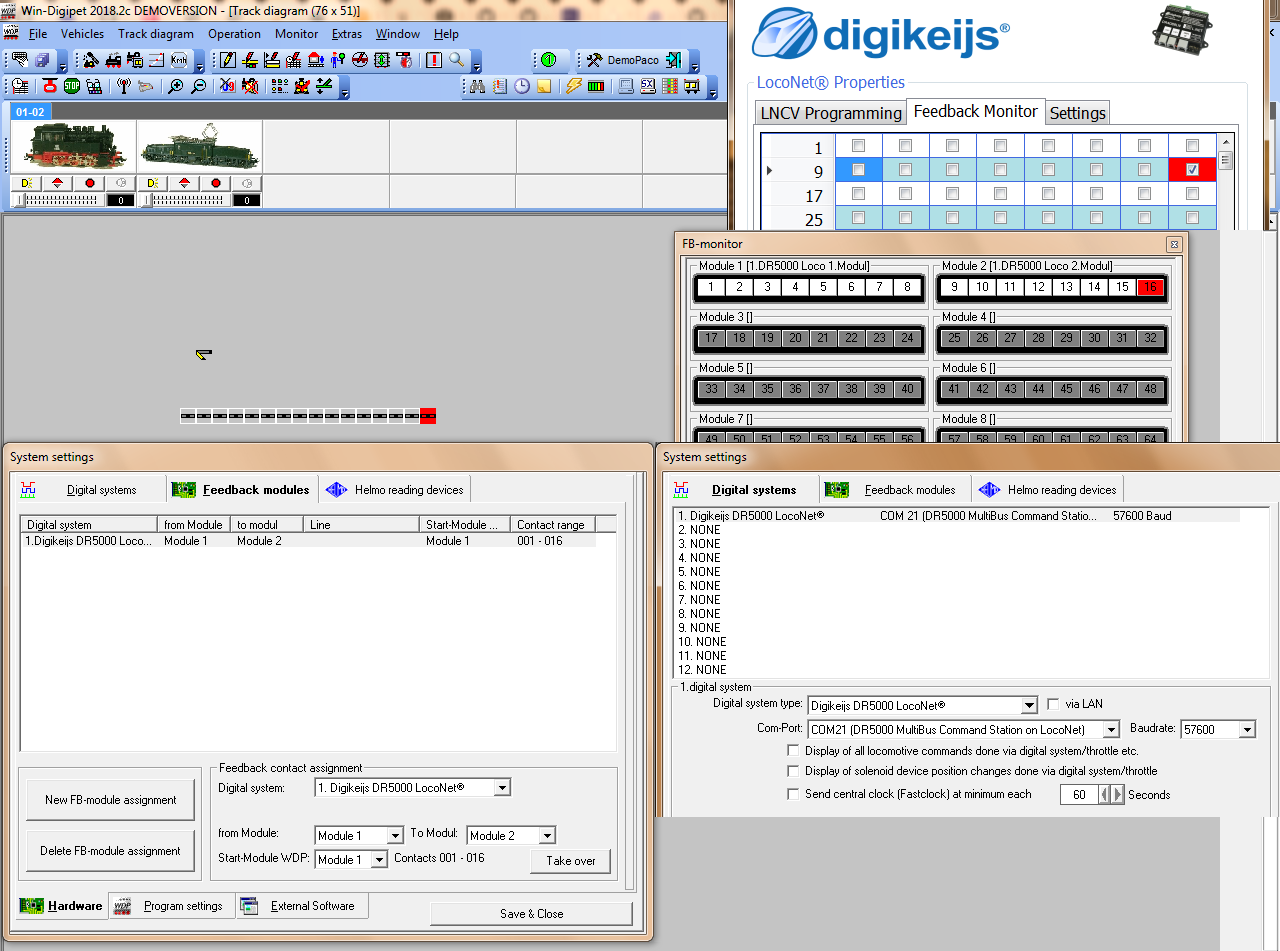Click red stop button of electric locomotive

[216, 184]
